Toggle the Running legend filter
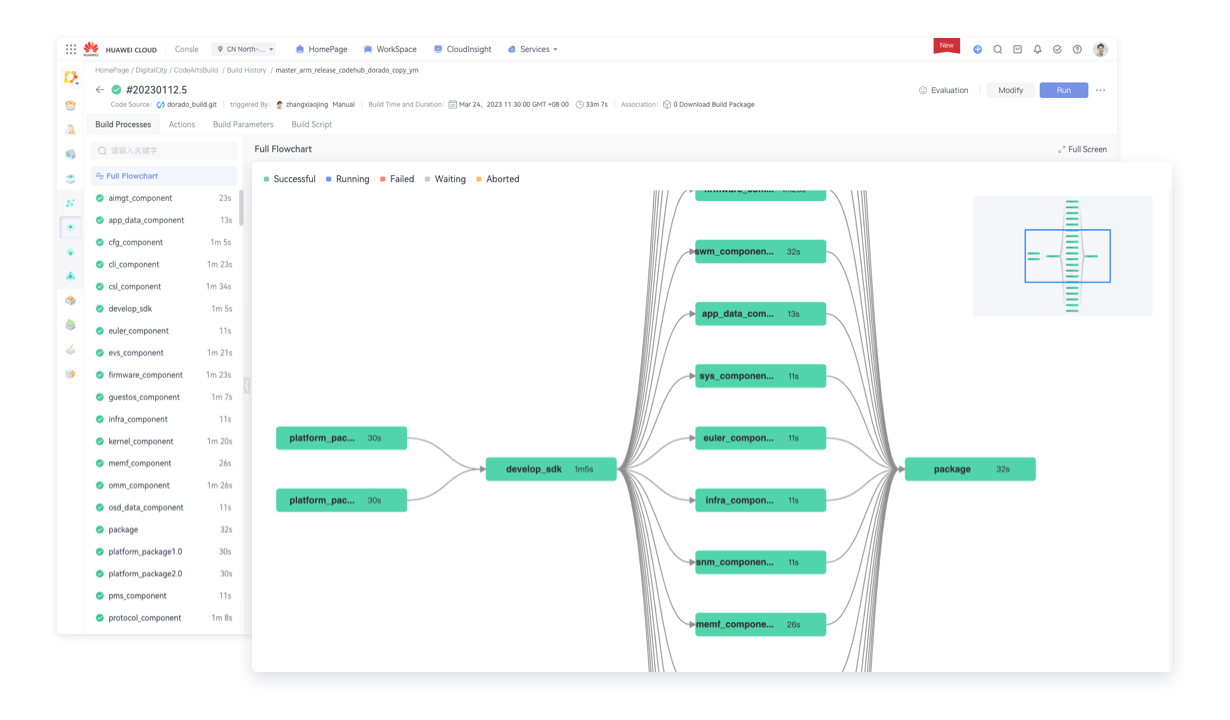The width and height of the screenshot is (1230, 720). click(348, 179)
